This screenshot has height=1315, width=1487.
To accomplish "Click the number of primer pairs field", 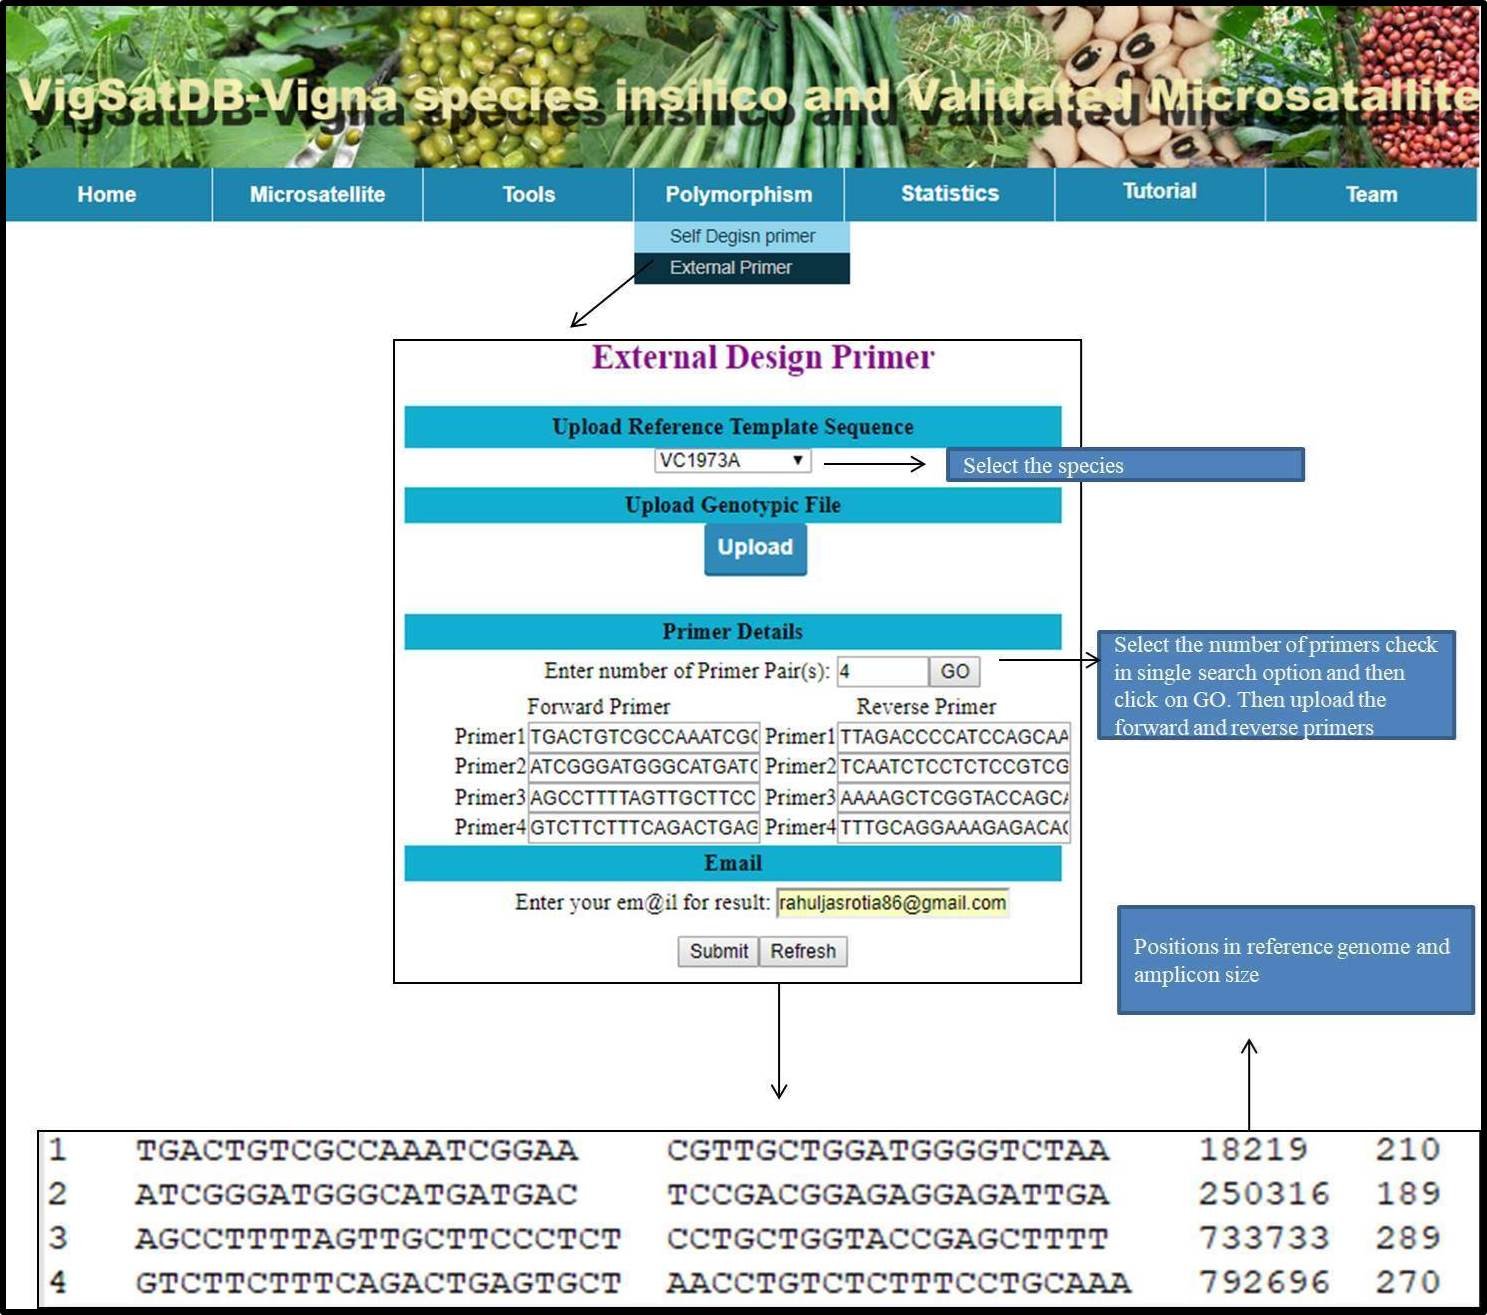I will (881, 672).
